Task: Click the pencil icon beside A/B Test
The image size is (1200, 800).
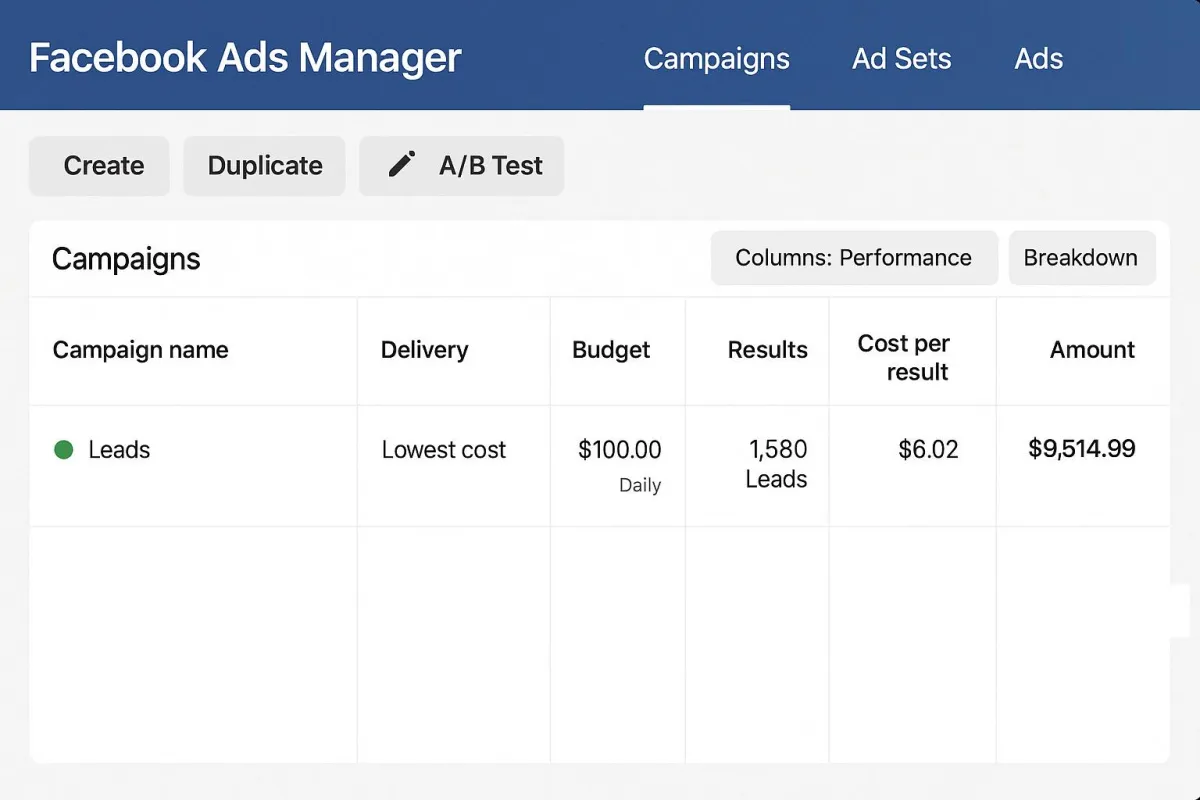Action: (x=402, y=165)
